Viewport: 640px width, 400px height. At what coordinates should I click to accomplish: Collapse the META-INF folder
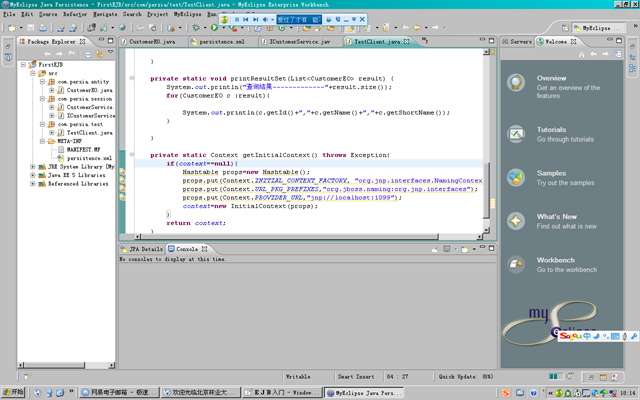coord(42,141)
